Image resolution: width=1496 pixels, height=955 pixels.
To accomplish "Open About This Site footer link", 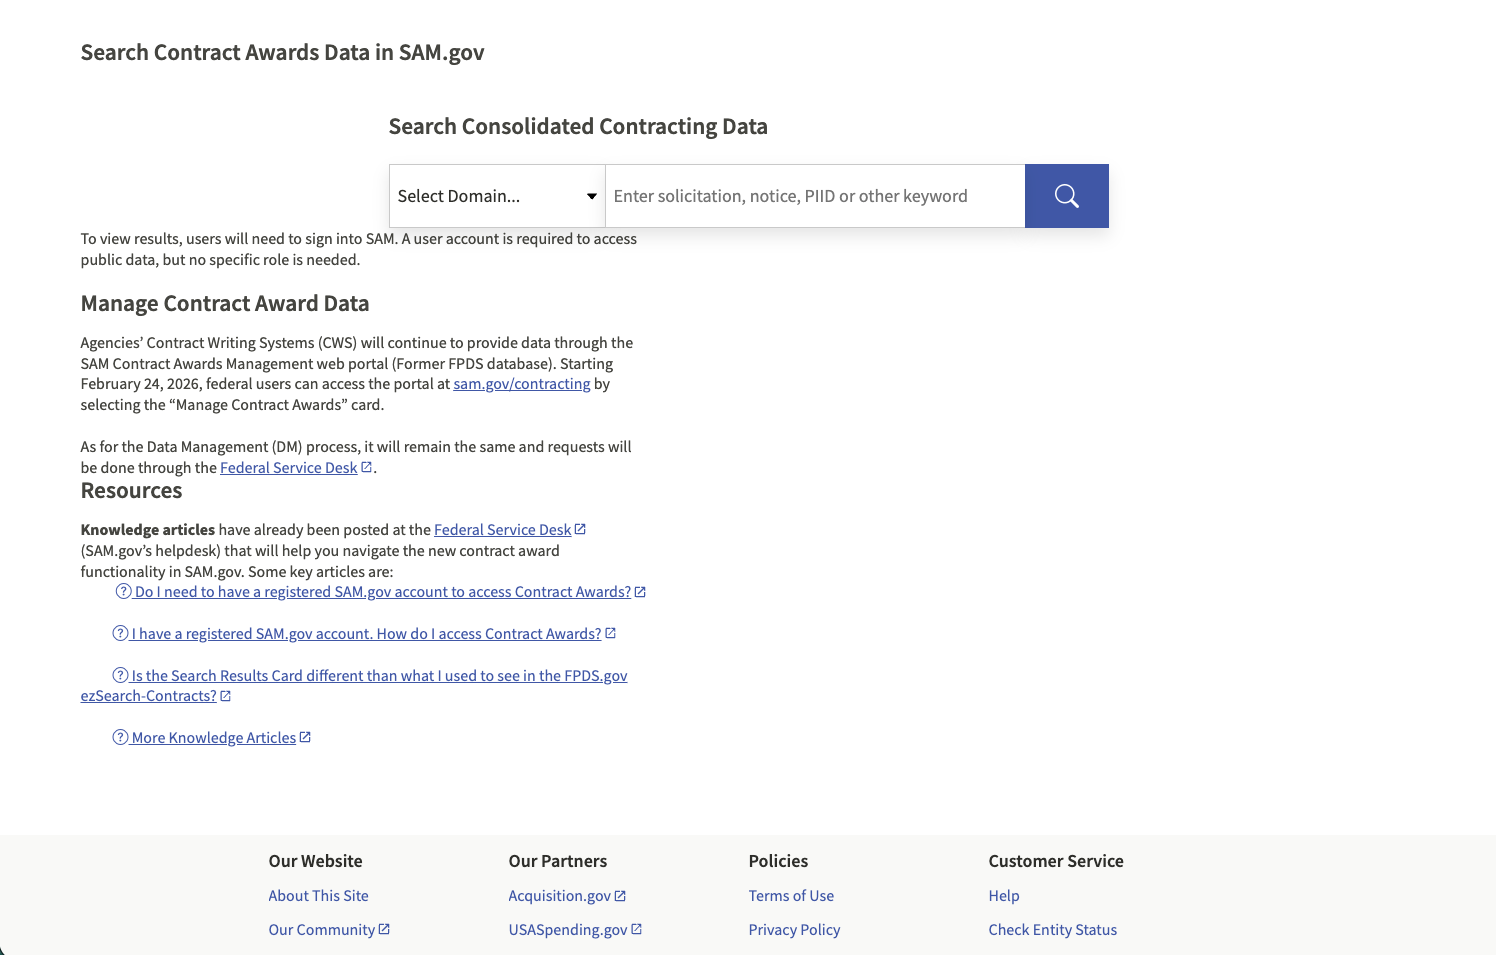I will click(x=318, y=896).
